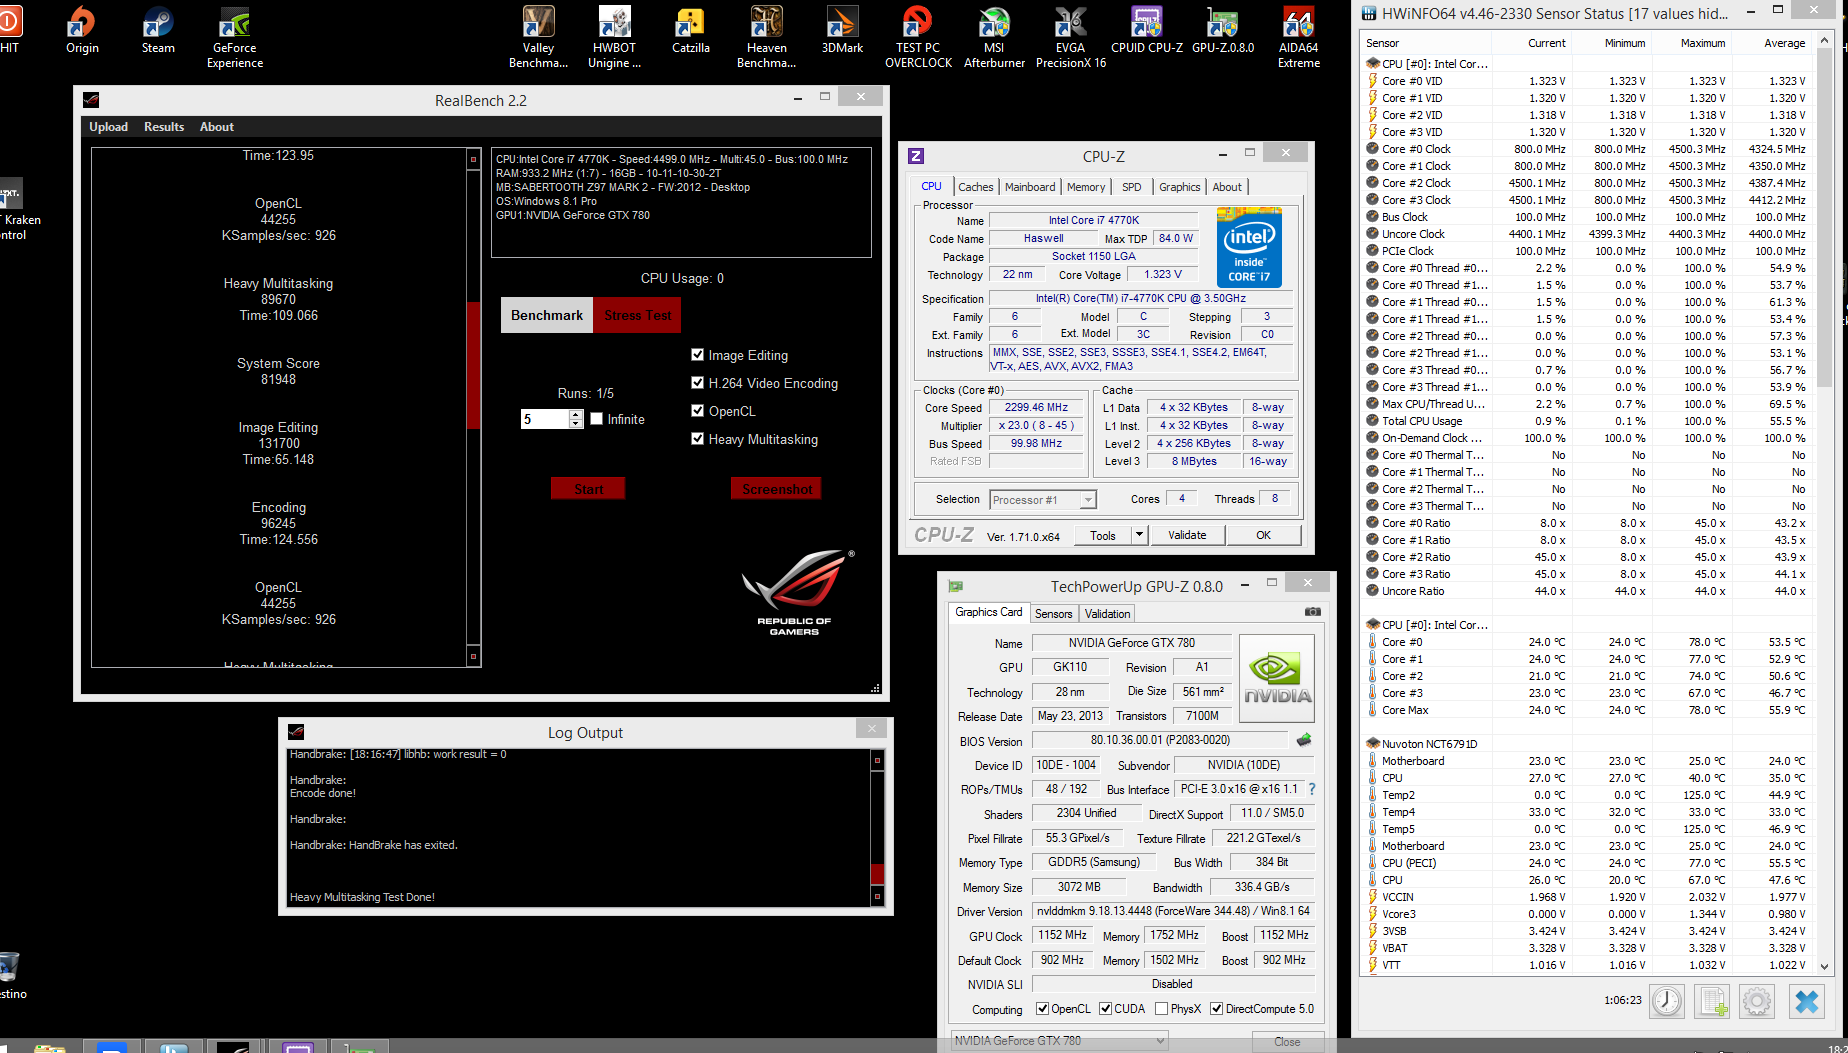Click the CPUID CPU-Z desktop shortcut
1848x1053 pixels.
coord(1146,30)
